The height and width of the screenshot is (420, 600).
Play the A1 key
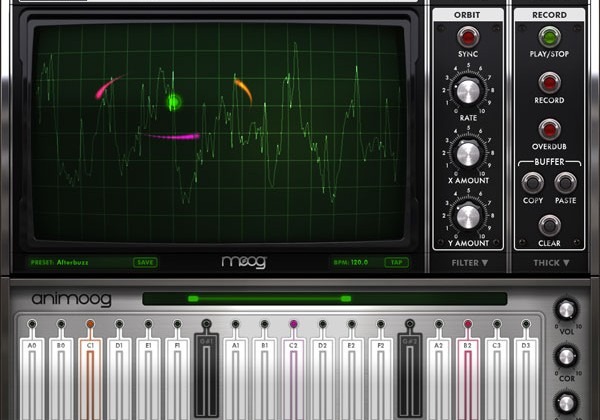236,379
